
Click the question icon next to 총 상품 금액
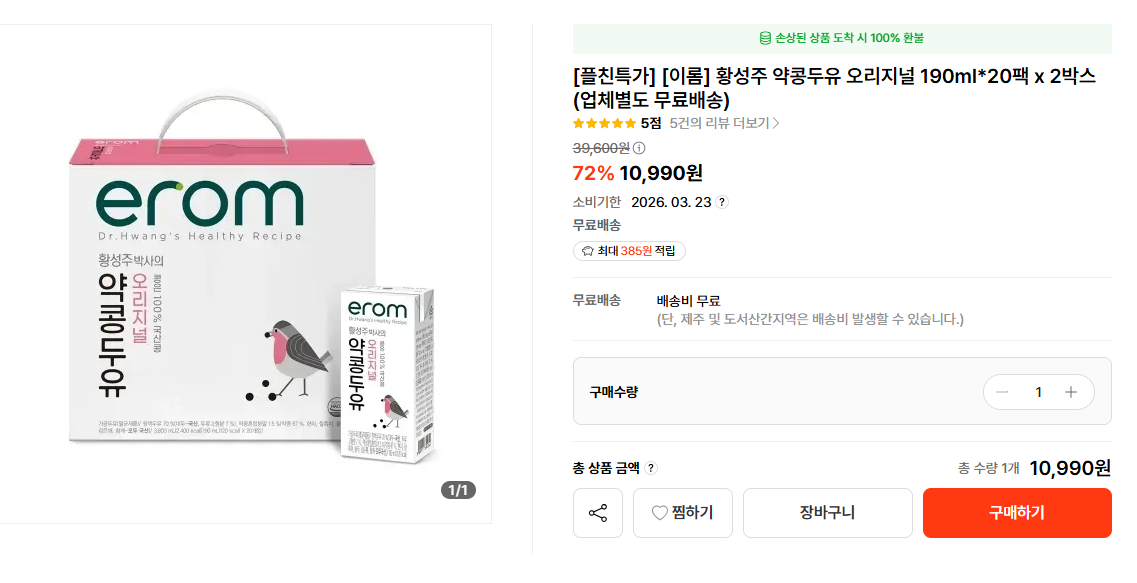(651, 468)
